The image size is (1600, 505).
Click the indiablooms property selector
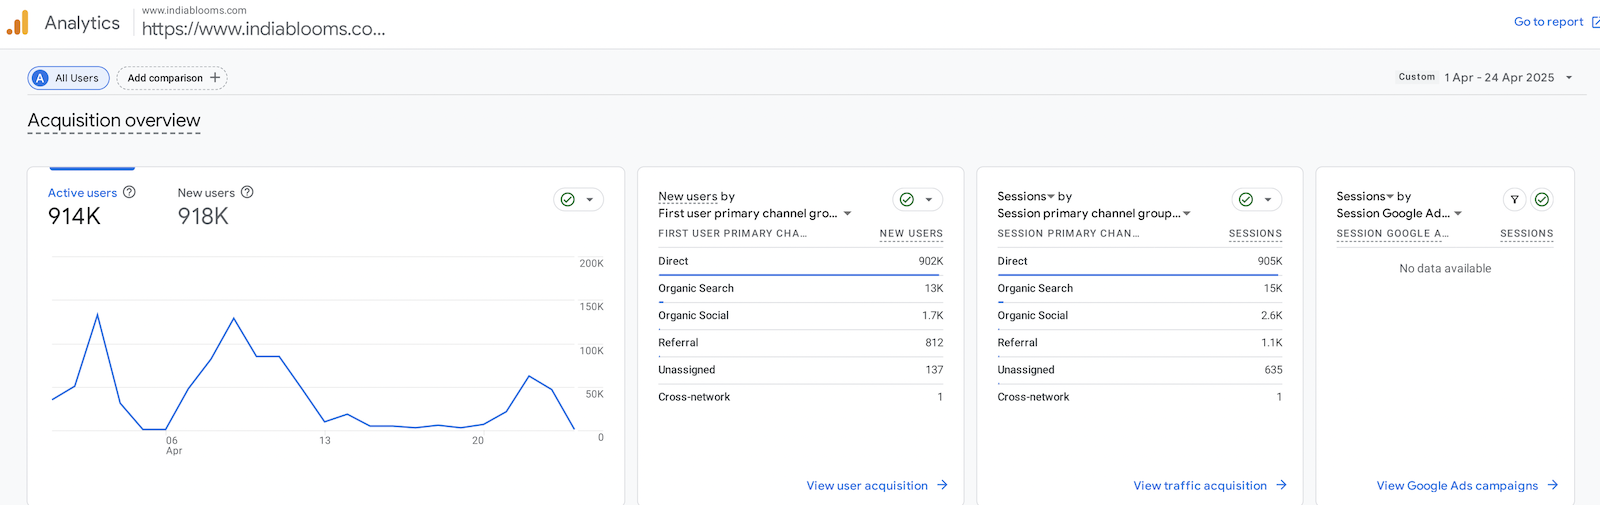263,23
